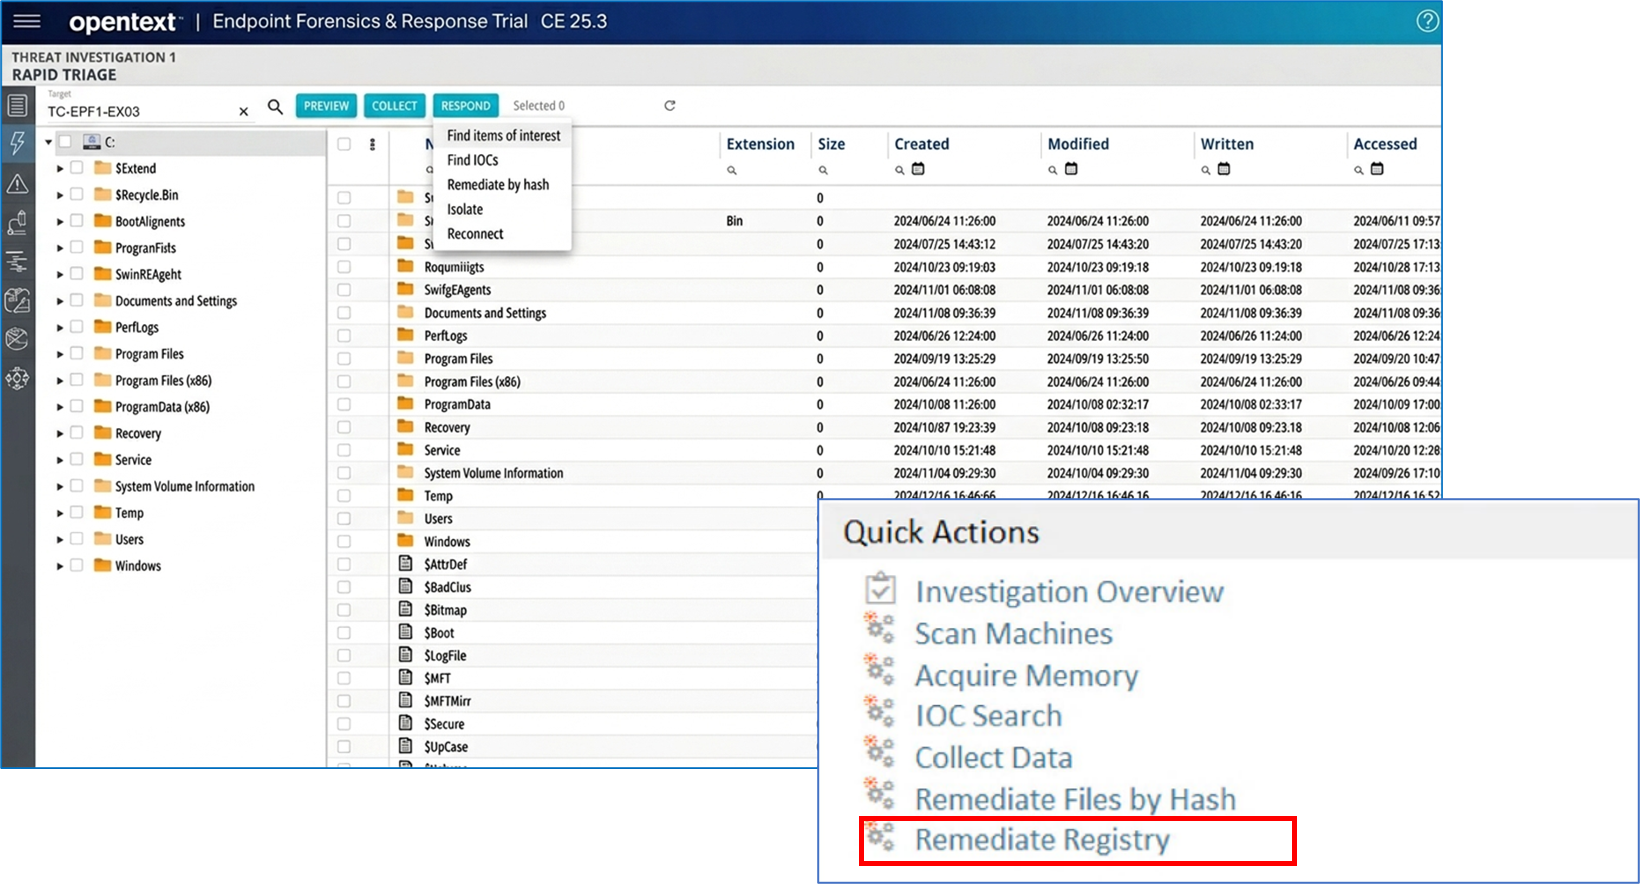The width and height of the screenshot is (1640, 884).
Task: Expand the Service folder in the tree
Action: 60,460
